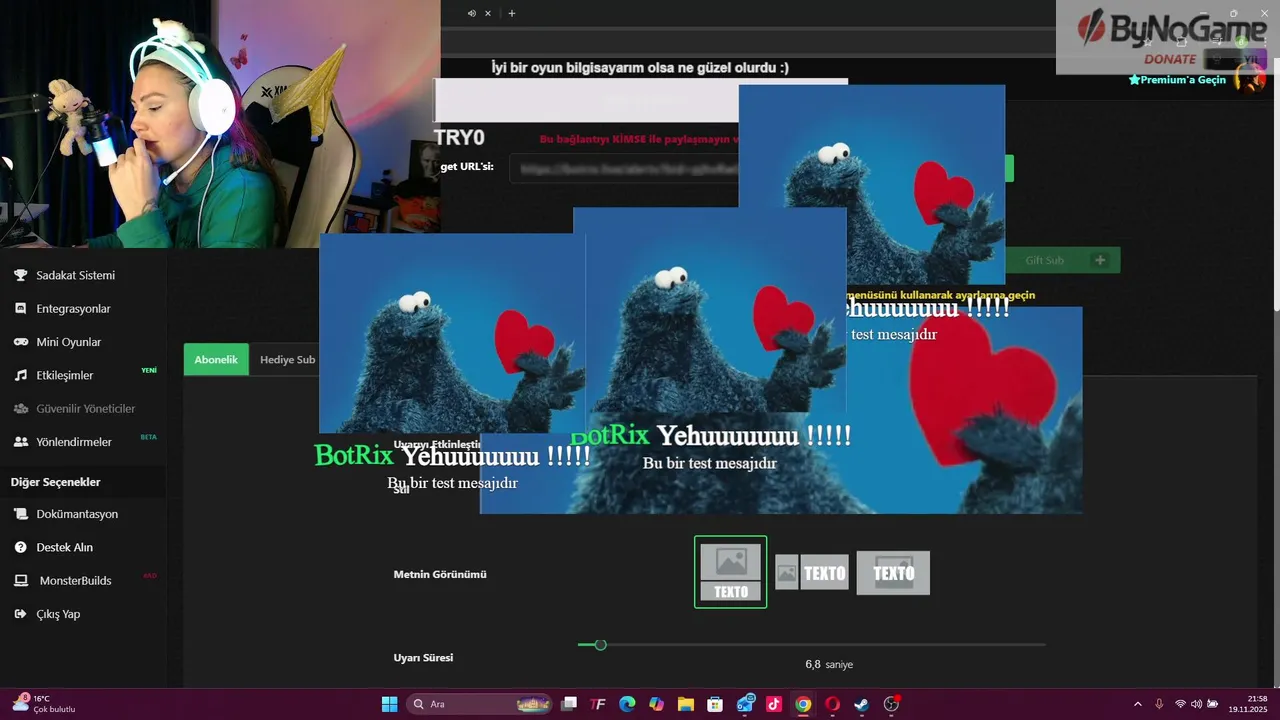Click the Etkileşimler music note icon
This screenshot has width=1280, height=720.
click(20, 375)
